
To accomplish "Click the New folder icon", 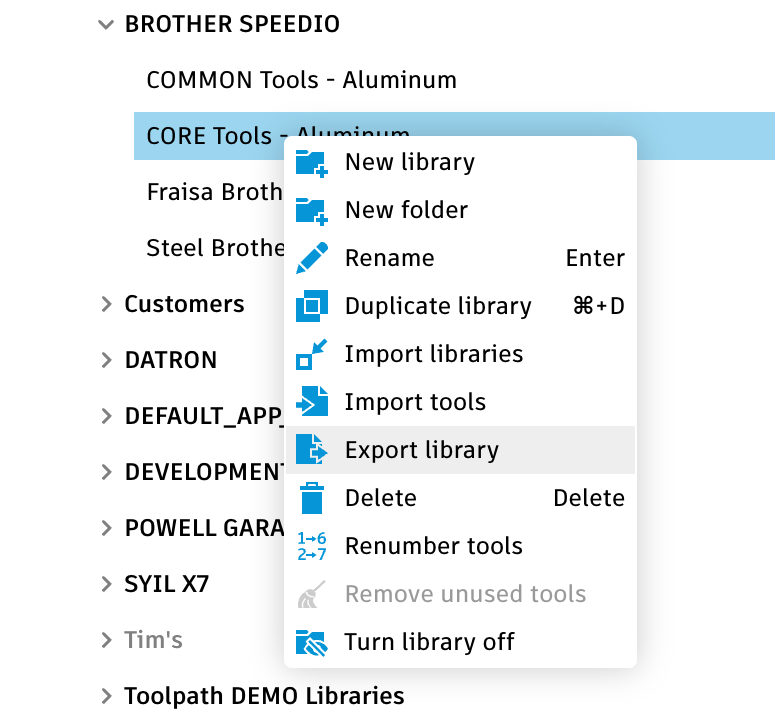I will (312, 210).
